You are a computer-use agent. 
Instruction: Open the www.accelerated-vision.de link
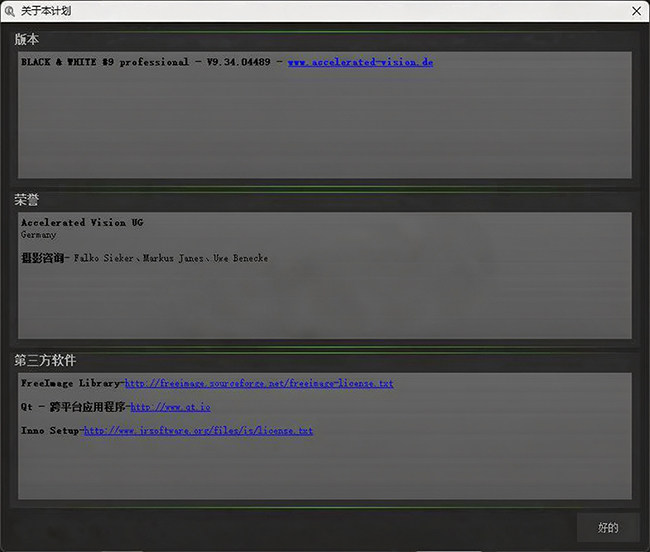tap(360, 62)
